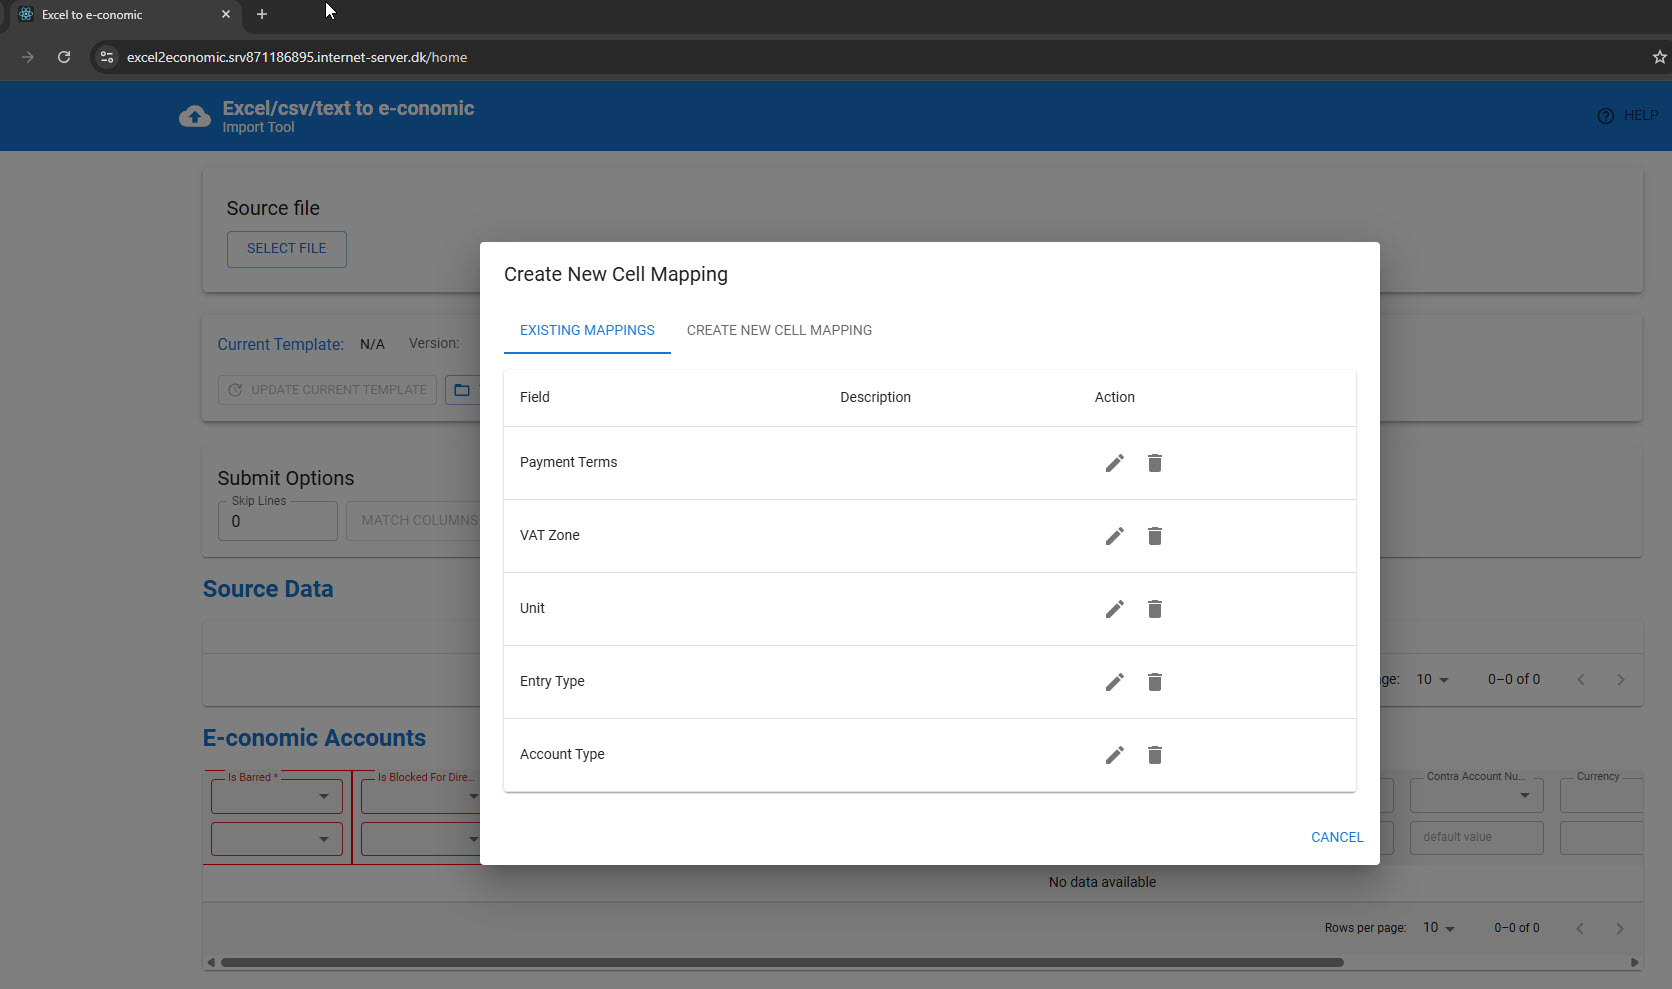Go forward with browser arrow icon

pyautogui.click(x=28, y=57)
